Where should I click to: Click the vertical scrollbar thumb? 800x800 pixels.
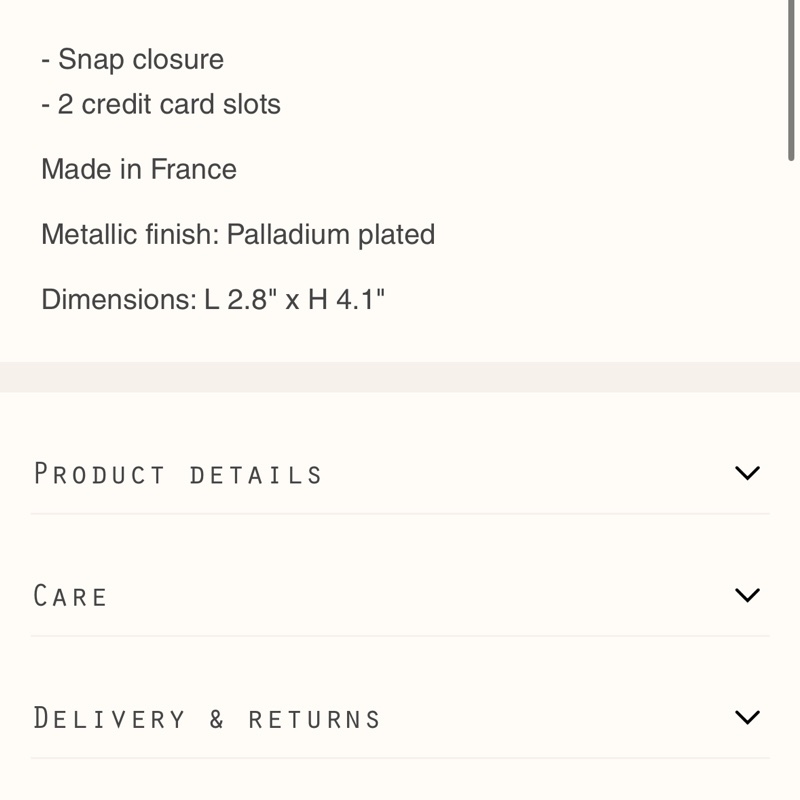click(791, 80)
